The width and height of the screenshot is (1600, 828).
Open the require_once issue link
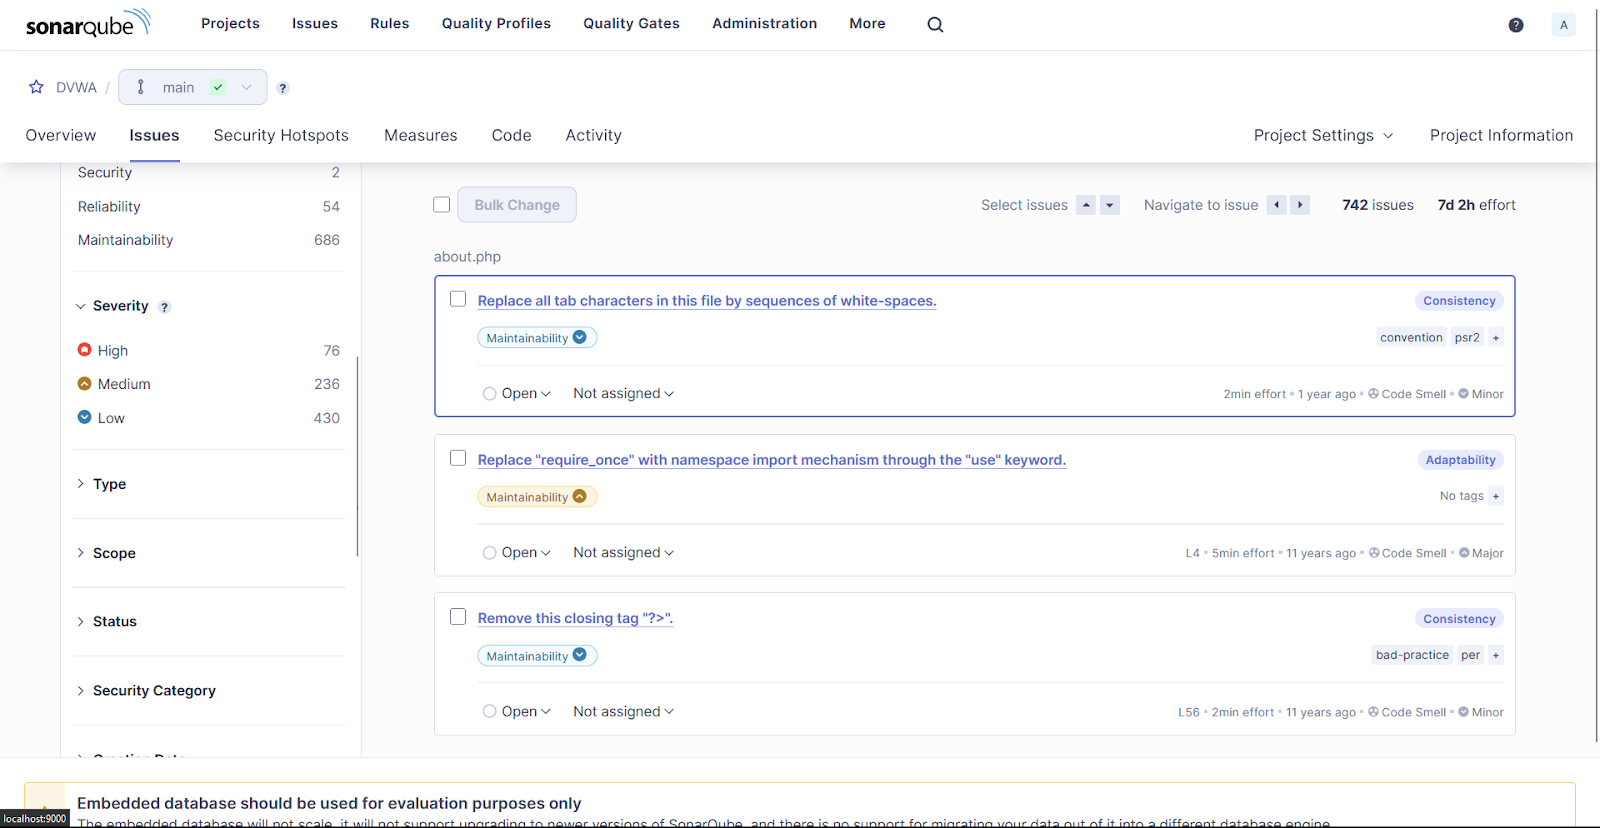(771, 460)
